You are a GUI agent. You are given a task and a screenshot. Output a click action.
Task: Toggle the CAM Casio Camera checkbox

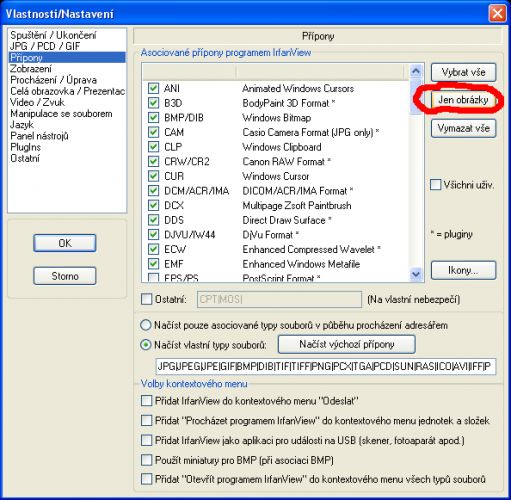click(153, 132)
